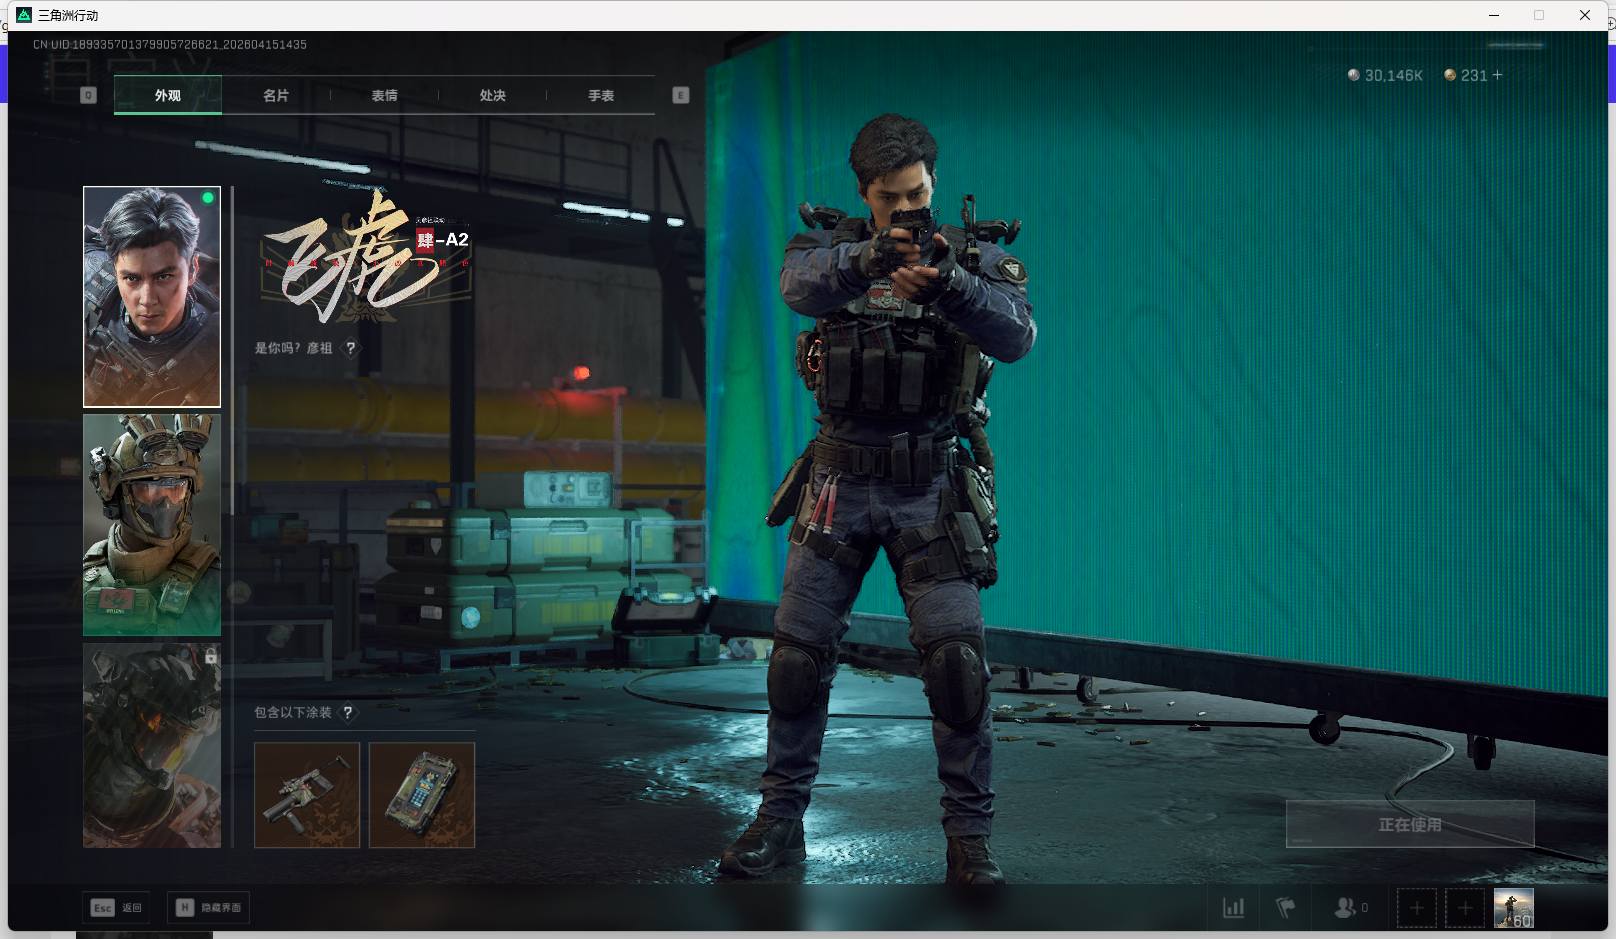Click the E next-tab key icon

pos(681,95)
